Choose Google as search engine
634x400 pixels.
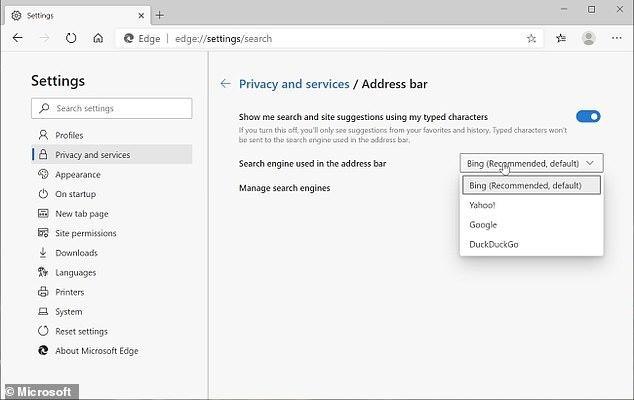pos(531,224)
